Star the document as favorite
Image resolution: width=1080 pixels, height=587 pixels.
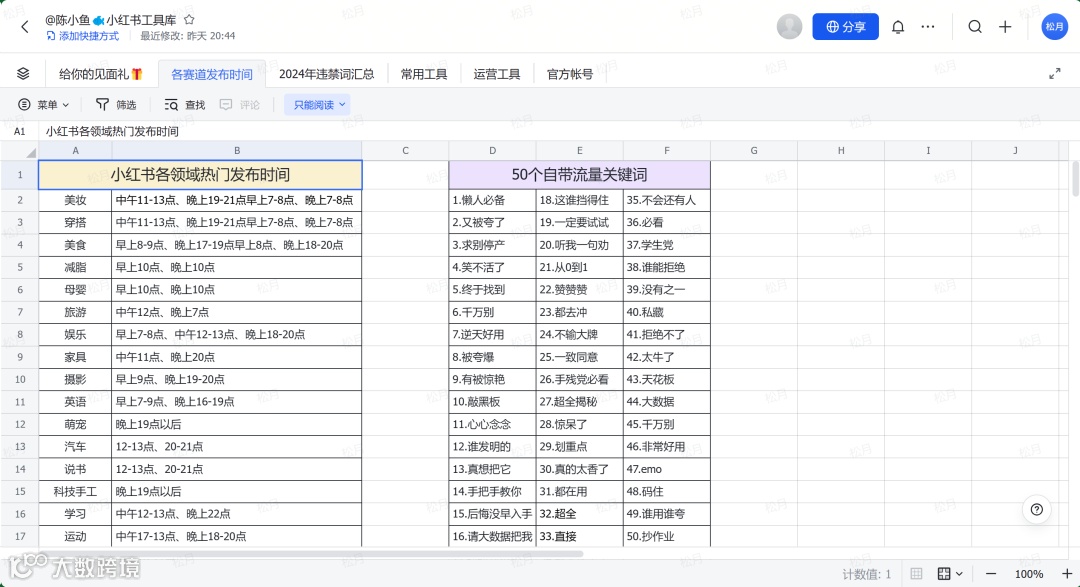point(189,20)
